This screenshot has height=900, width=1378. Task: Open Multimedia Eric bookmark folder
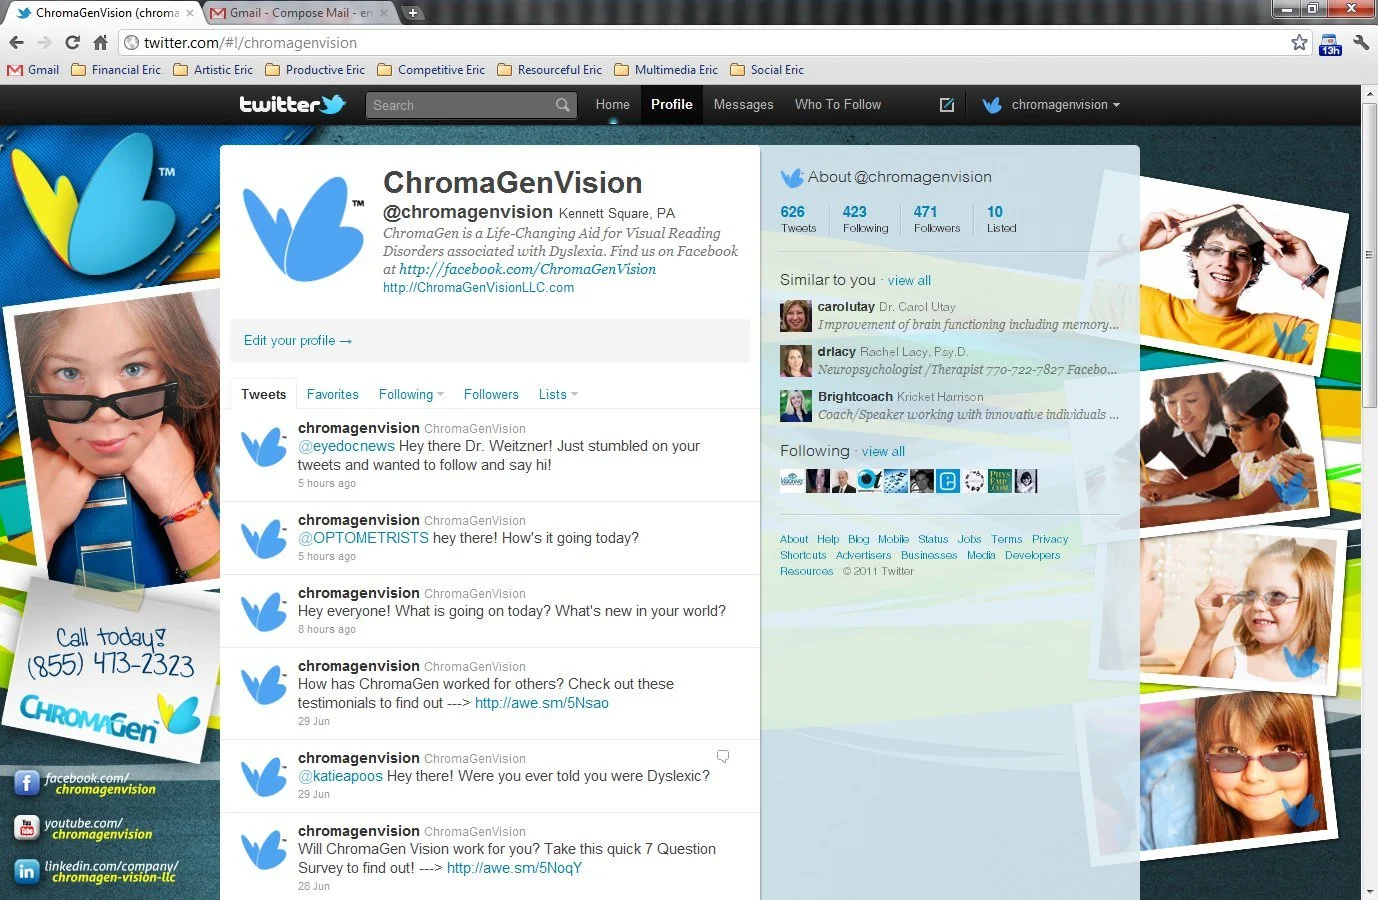click(x=666, y=70)
